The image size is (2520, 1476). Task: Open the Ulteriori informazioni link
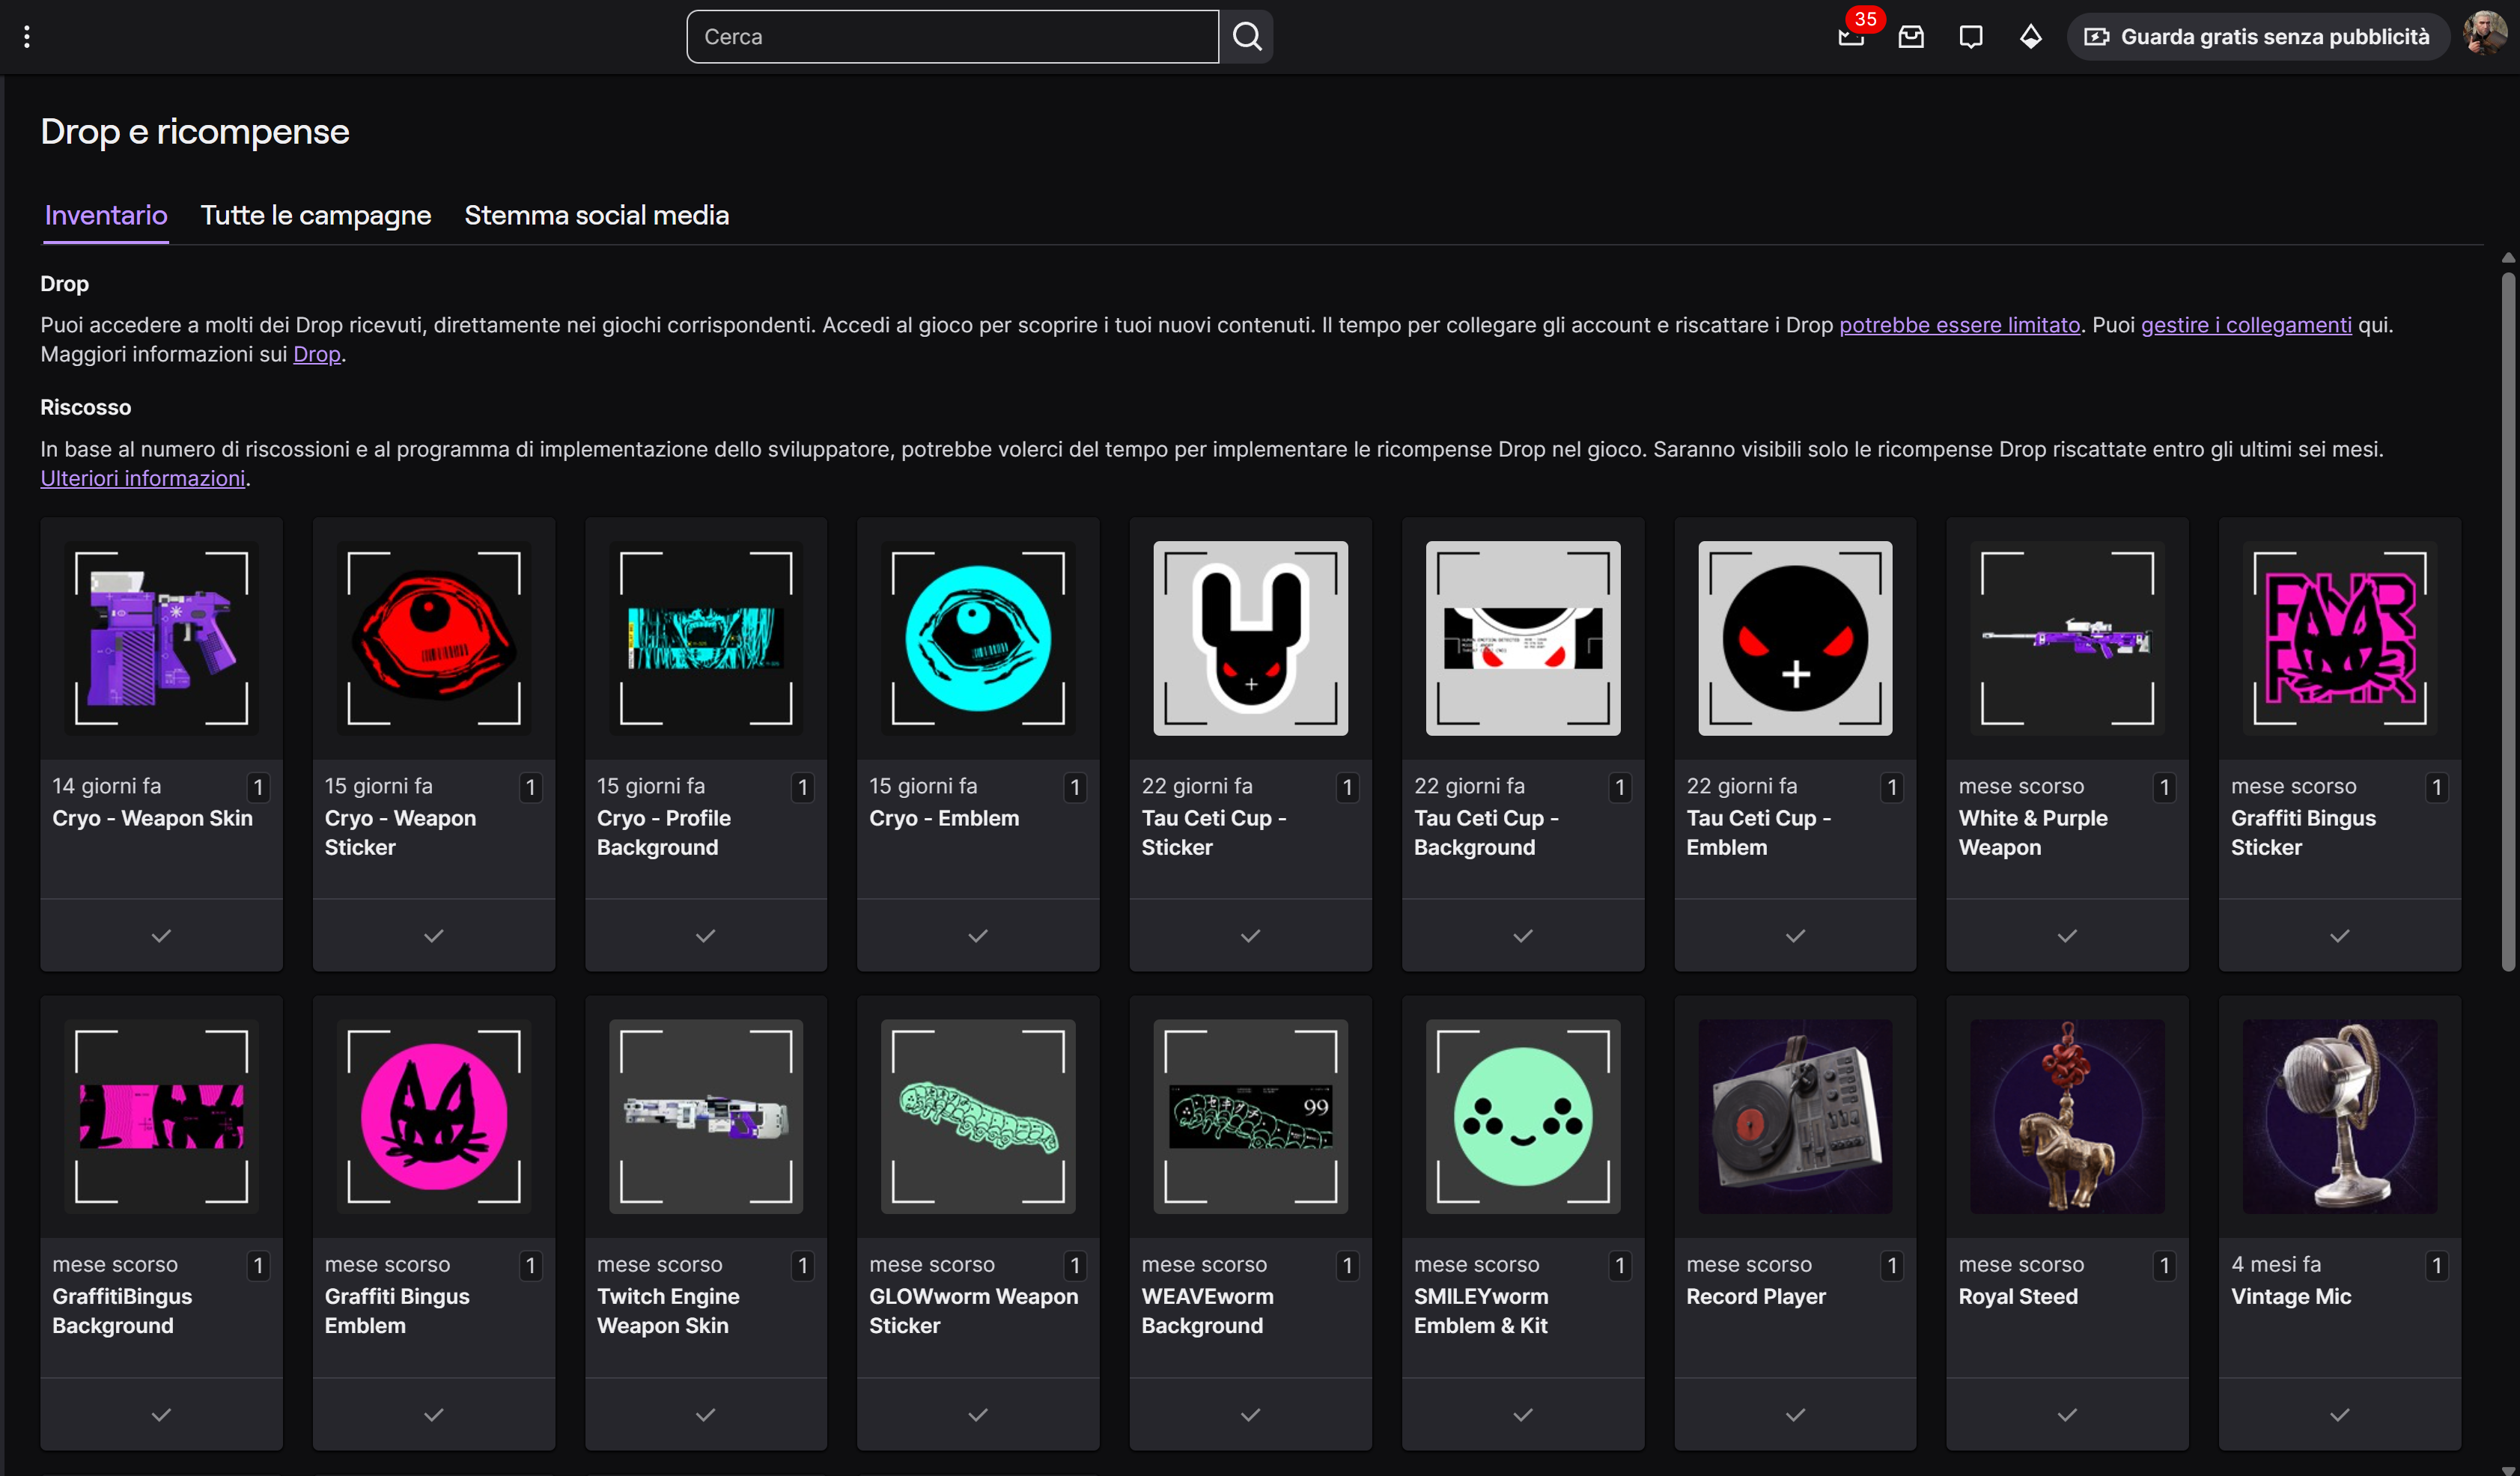click(x=143, y=479)
